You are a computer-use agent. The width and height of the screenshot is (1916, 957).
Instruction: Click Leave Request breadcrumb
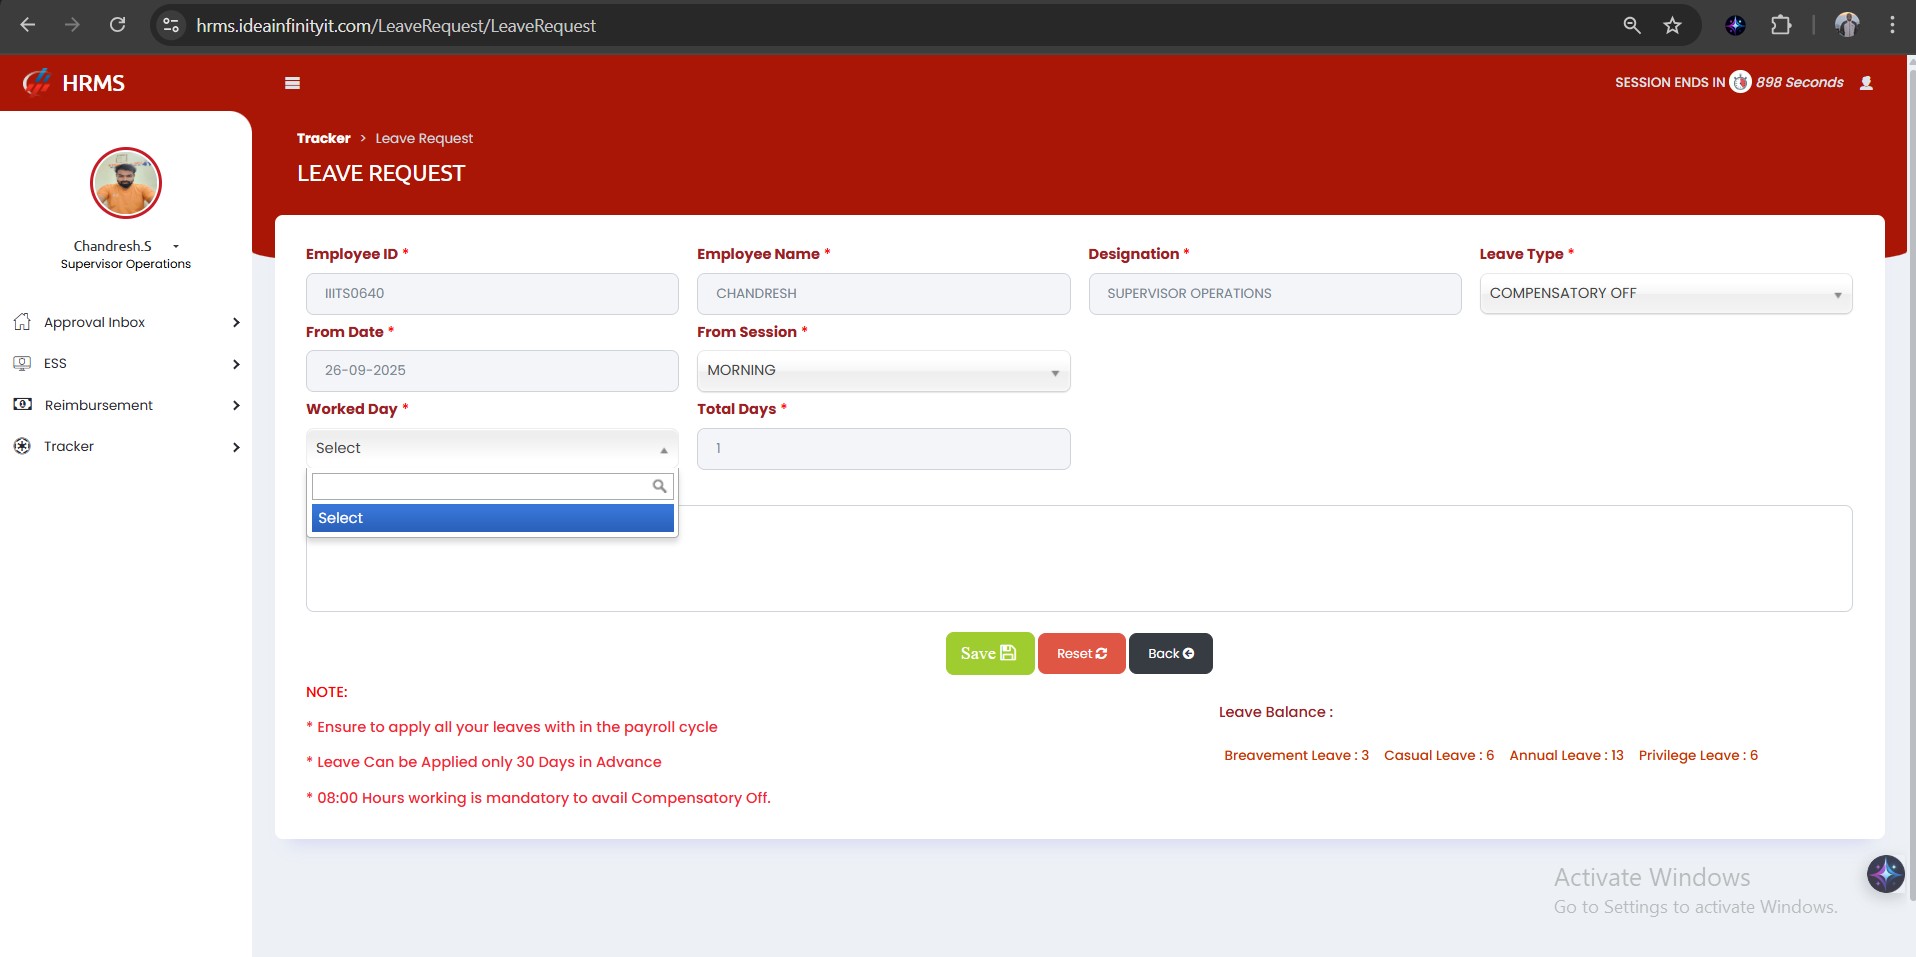(424, 138)
